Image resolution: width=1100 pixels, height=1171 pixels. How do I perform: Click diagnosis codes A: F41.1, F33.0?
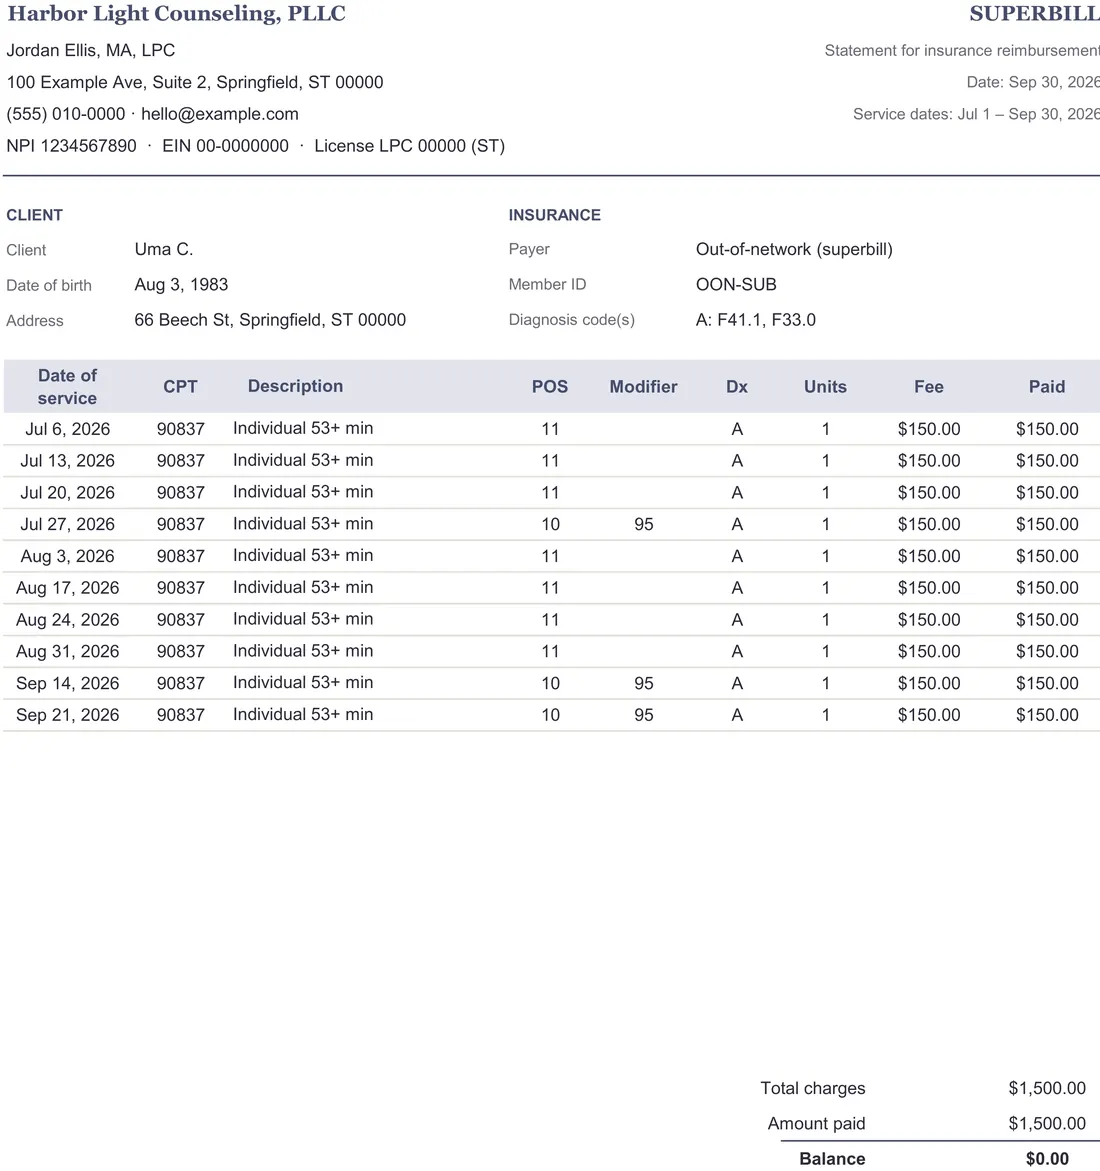(756, 320)
